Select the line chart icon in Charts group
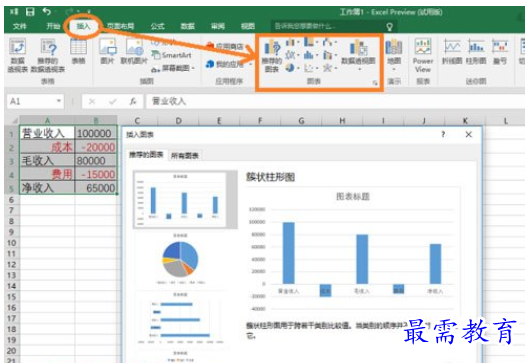Viewport: 525px width, 363px height. [x=290, y=55]
